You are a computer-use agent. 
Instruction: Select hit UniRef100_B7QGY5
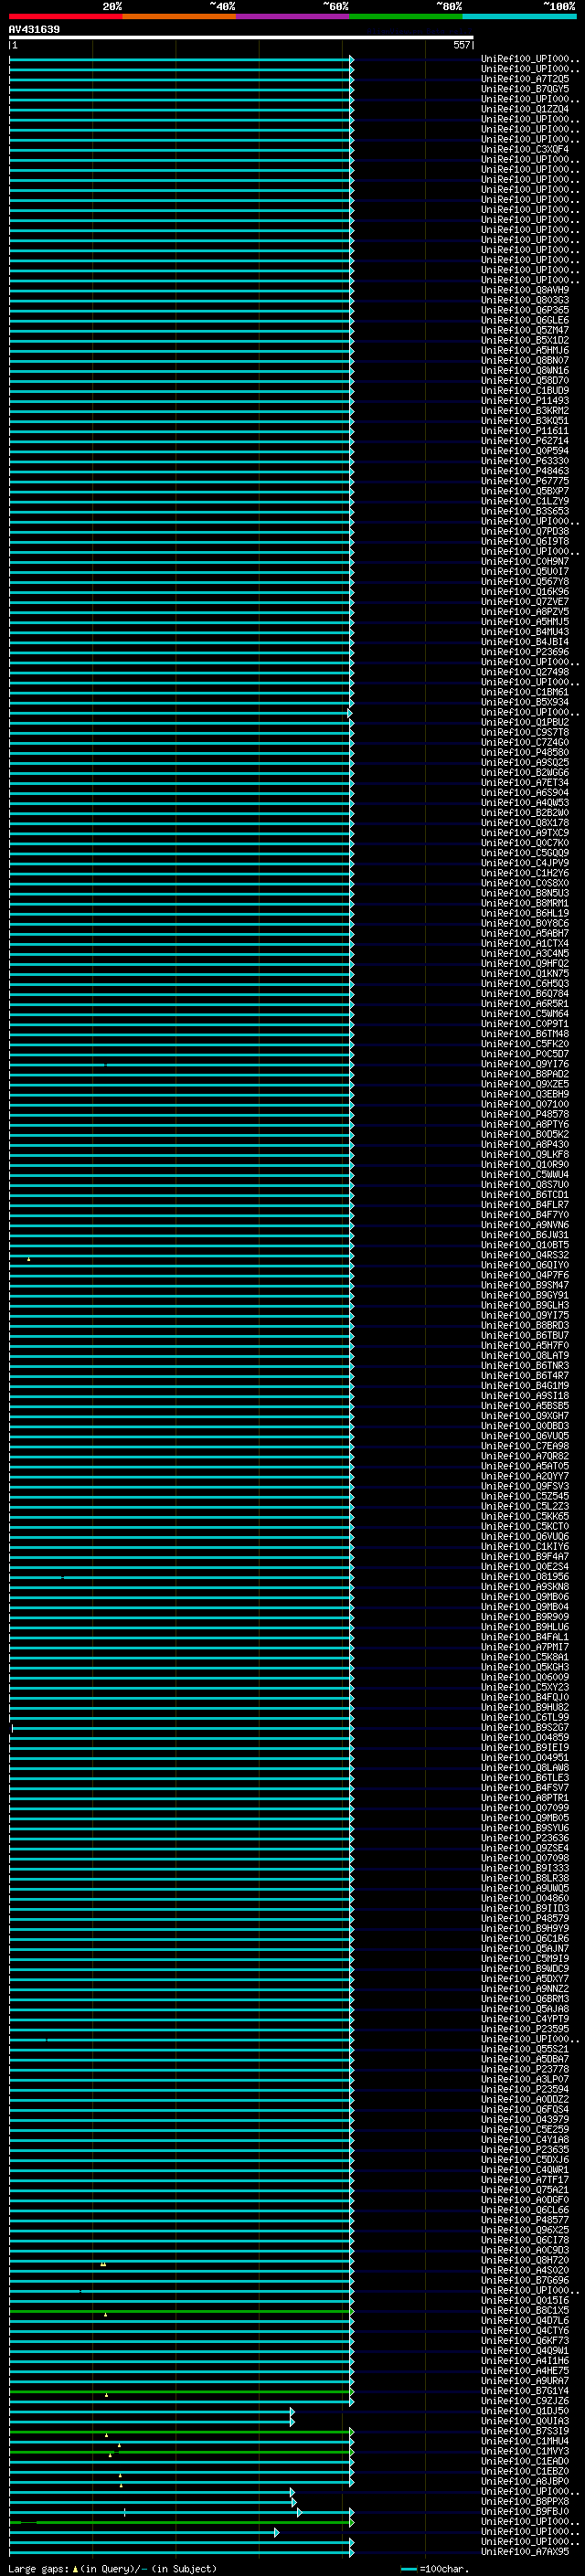pyautogui.click(x=525, y=89)
